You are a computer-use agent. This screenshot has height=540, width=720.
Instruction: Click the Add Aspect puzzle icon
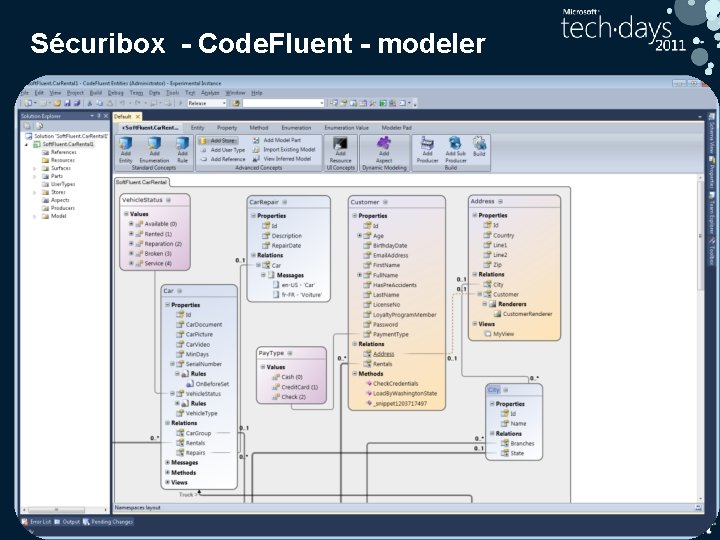384,150
